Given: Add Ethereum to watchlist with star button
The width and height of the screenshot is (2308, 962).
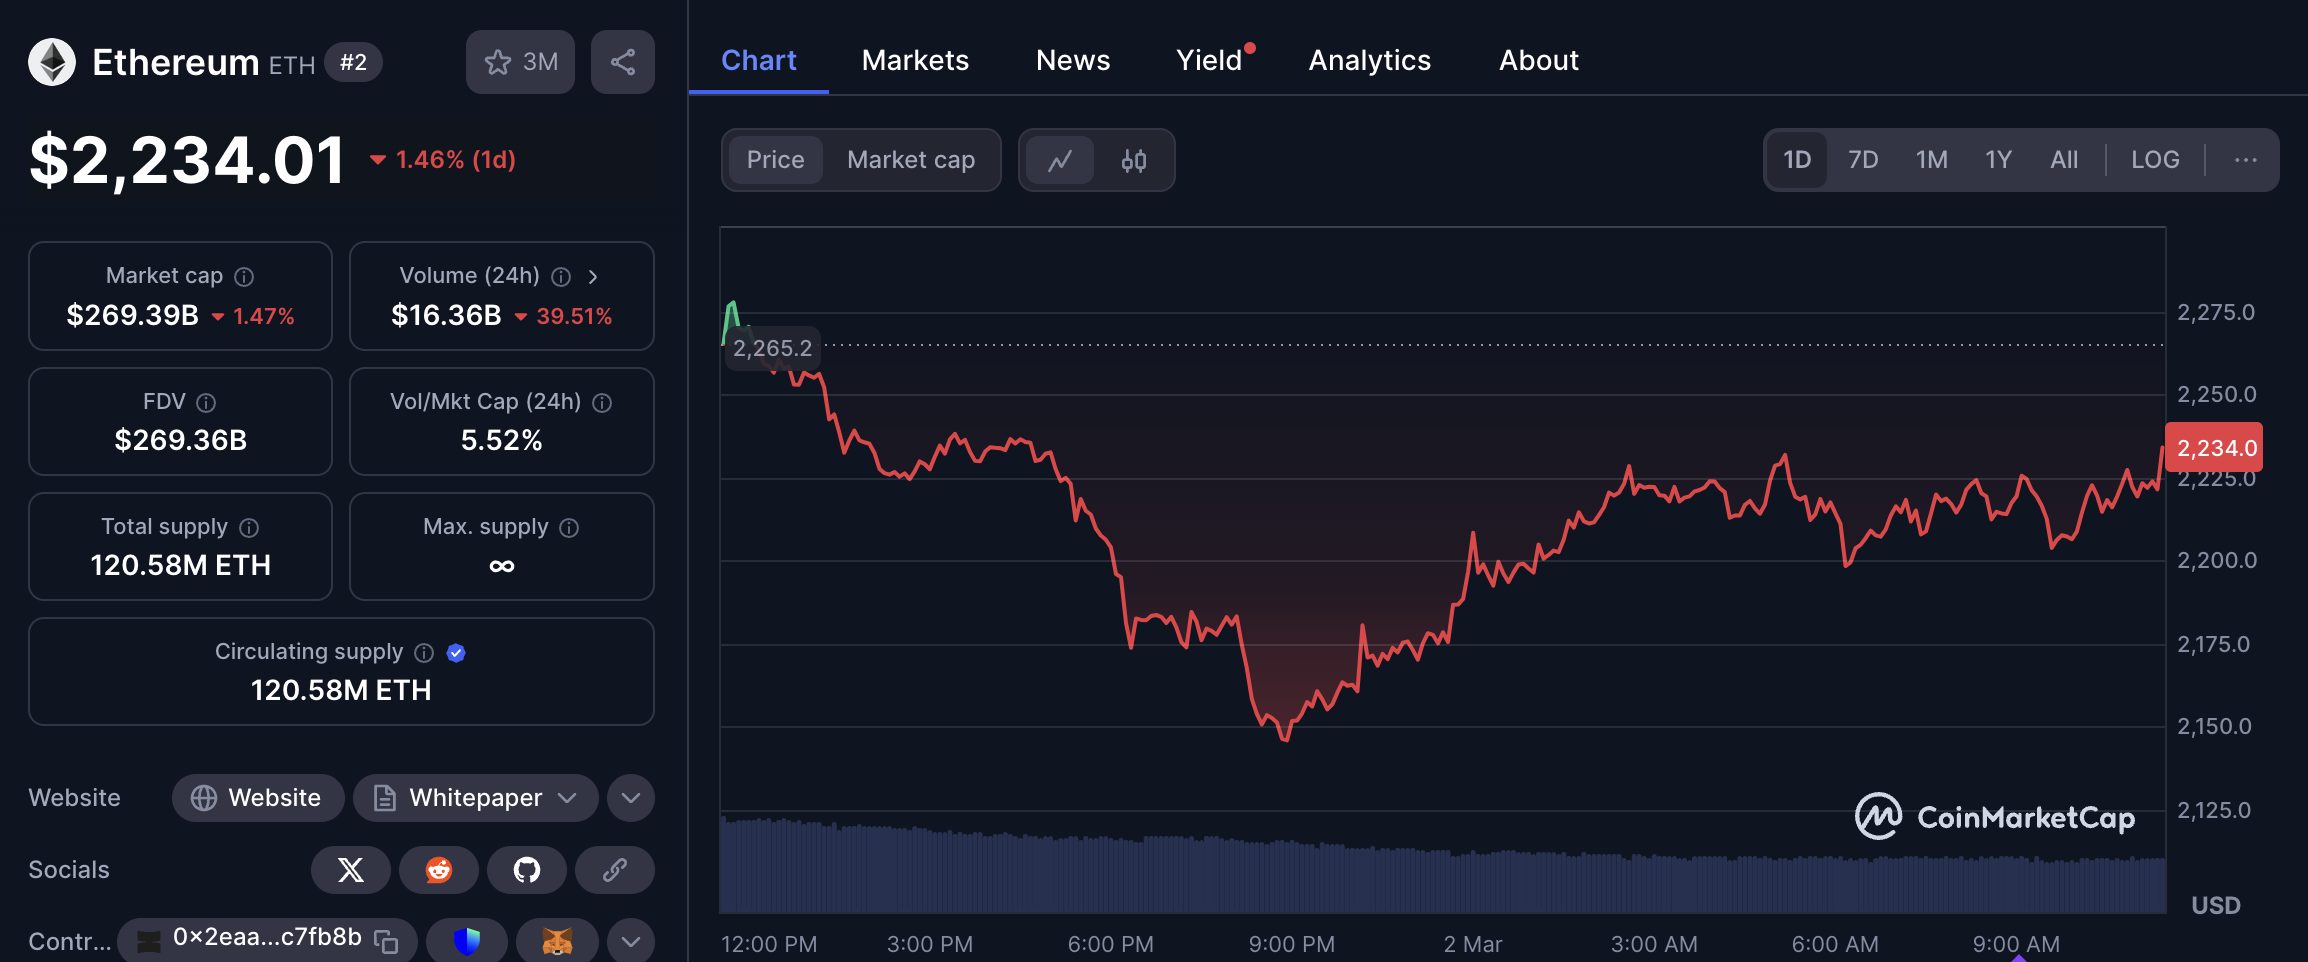Looking at the screenshot, I should (520, 62).
